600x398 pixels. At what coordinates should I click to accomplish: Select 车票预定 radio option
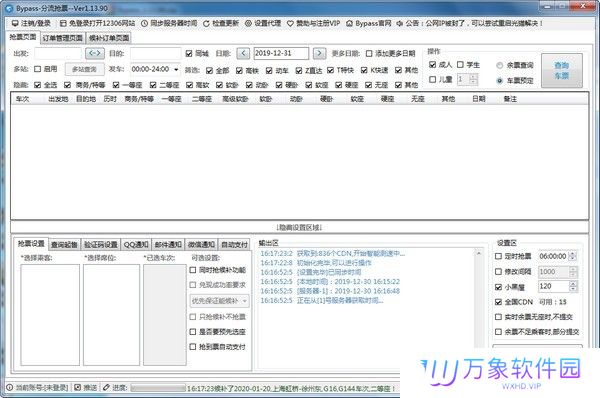click(x=499, y=81)
